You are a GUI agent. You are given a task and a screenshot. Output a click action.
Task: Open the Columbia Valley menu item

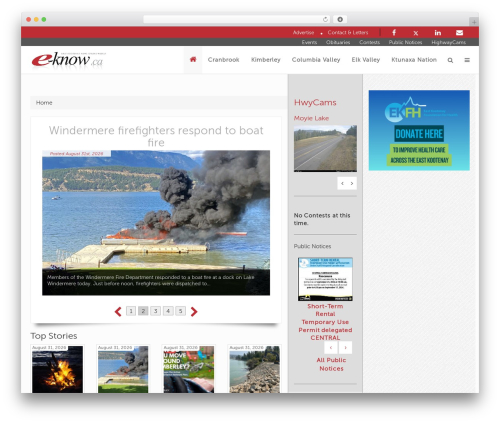click(316, 60)
